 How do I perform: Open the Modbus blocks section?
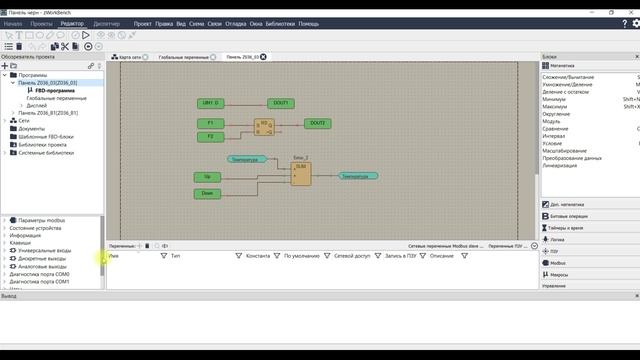(590, 263)
